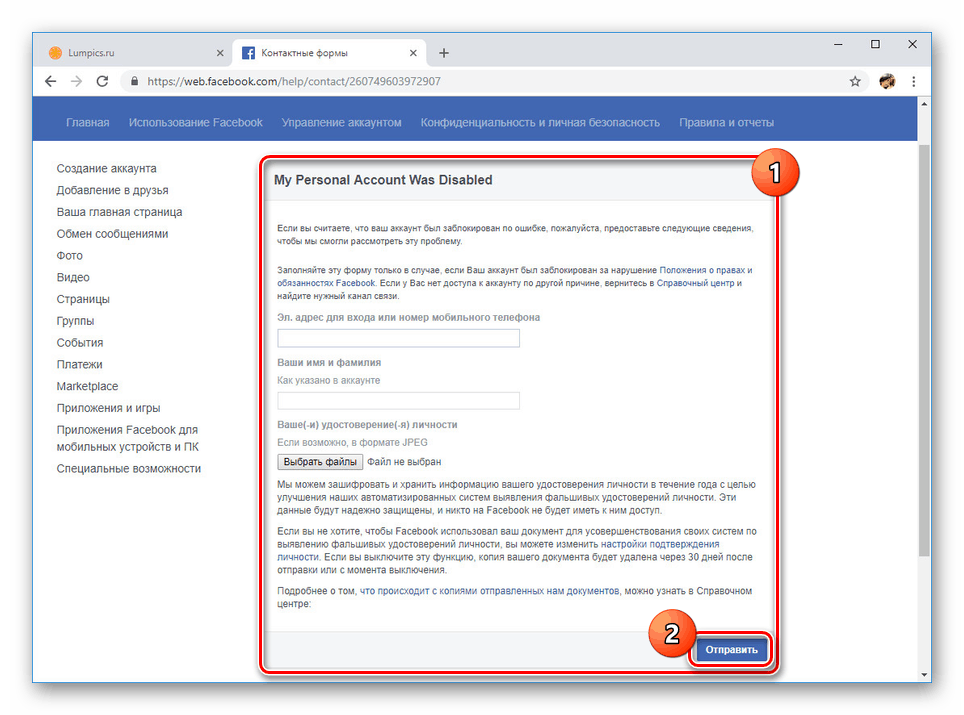Viewport: 964px width, 715px height.
Task: Open a new tab with plus button
Action: 443,53
